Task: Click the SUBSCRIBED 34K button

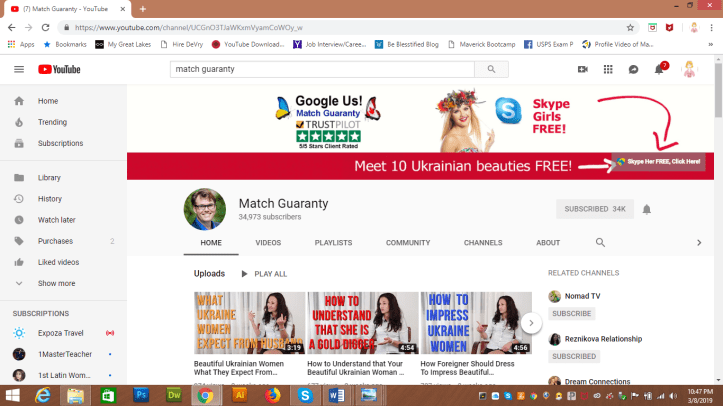Action: 595,209
